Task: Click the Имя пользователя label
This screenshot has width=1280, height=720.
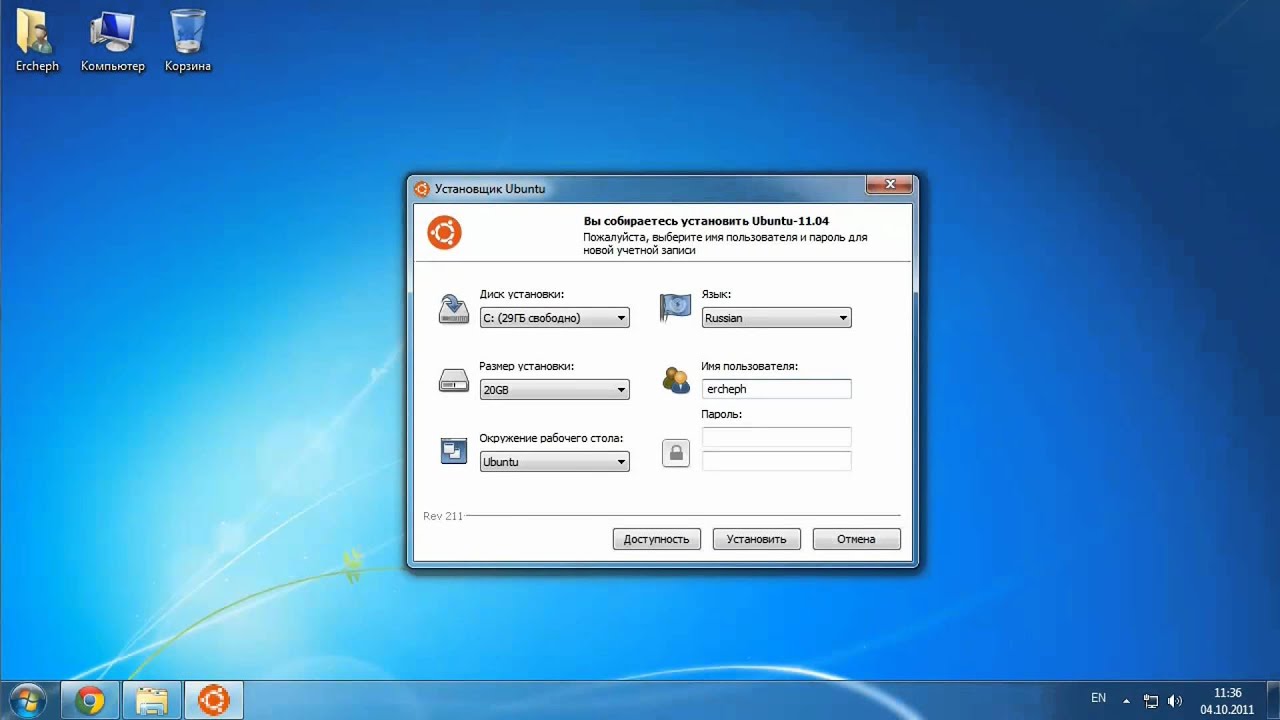Action: coord(749,366)
